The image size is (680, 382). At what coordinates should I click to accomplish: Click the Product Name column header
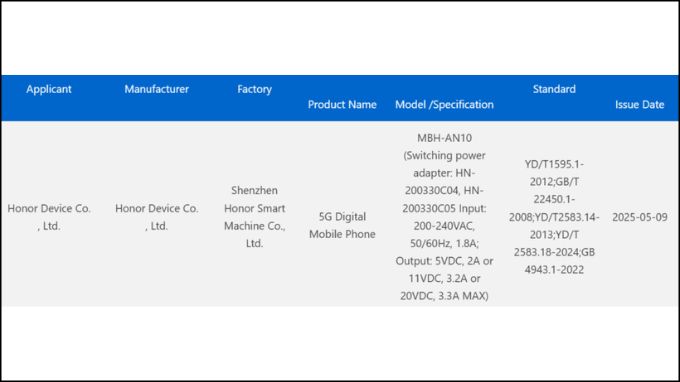[x=342, y=104]
